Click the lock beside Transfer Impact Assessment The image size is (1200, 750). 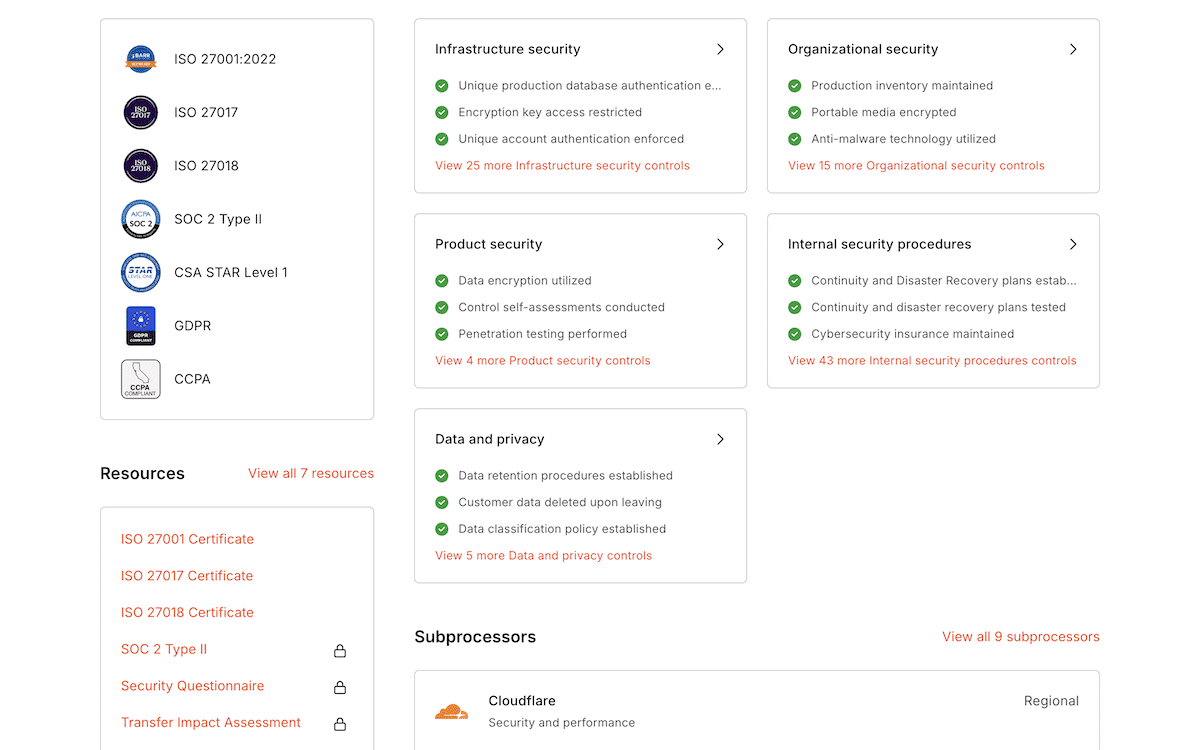(x=340, y=723)
